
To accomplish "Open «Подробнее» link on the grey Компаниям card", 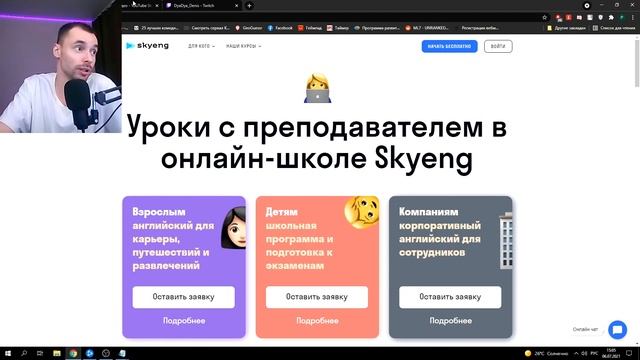I will pyautogui.click(x=451, y=321).
